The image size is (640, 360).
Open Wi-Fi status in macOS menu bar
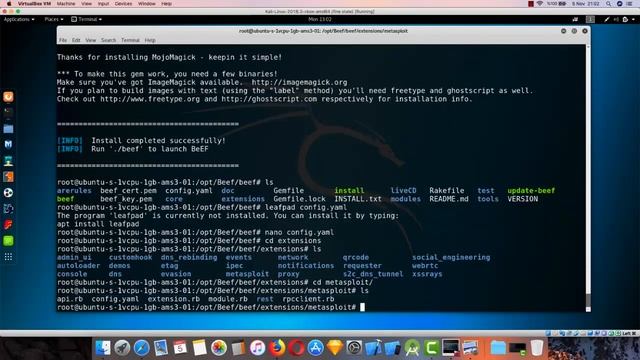(x=540, y=4)
